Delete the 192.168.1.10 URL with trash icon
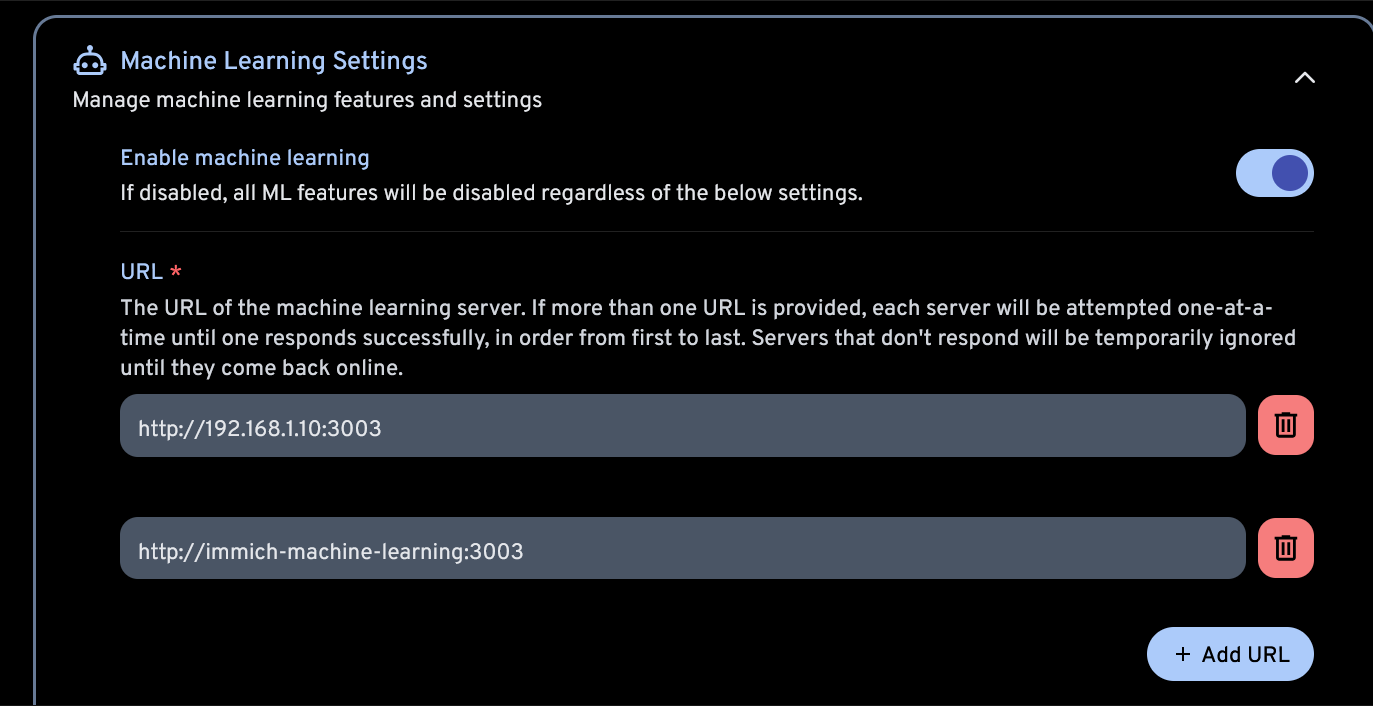Image resolution: width=1373 pixels, height=706 pixels. click(x=1285, y=425)
